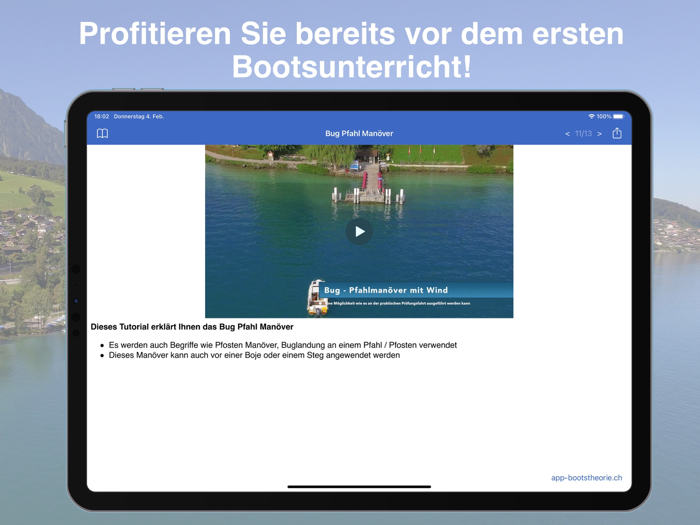This screenshot has height=525, width=700.
Task: Tap the battery indicator icon
Action: click(618, 117)
